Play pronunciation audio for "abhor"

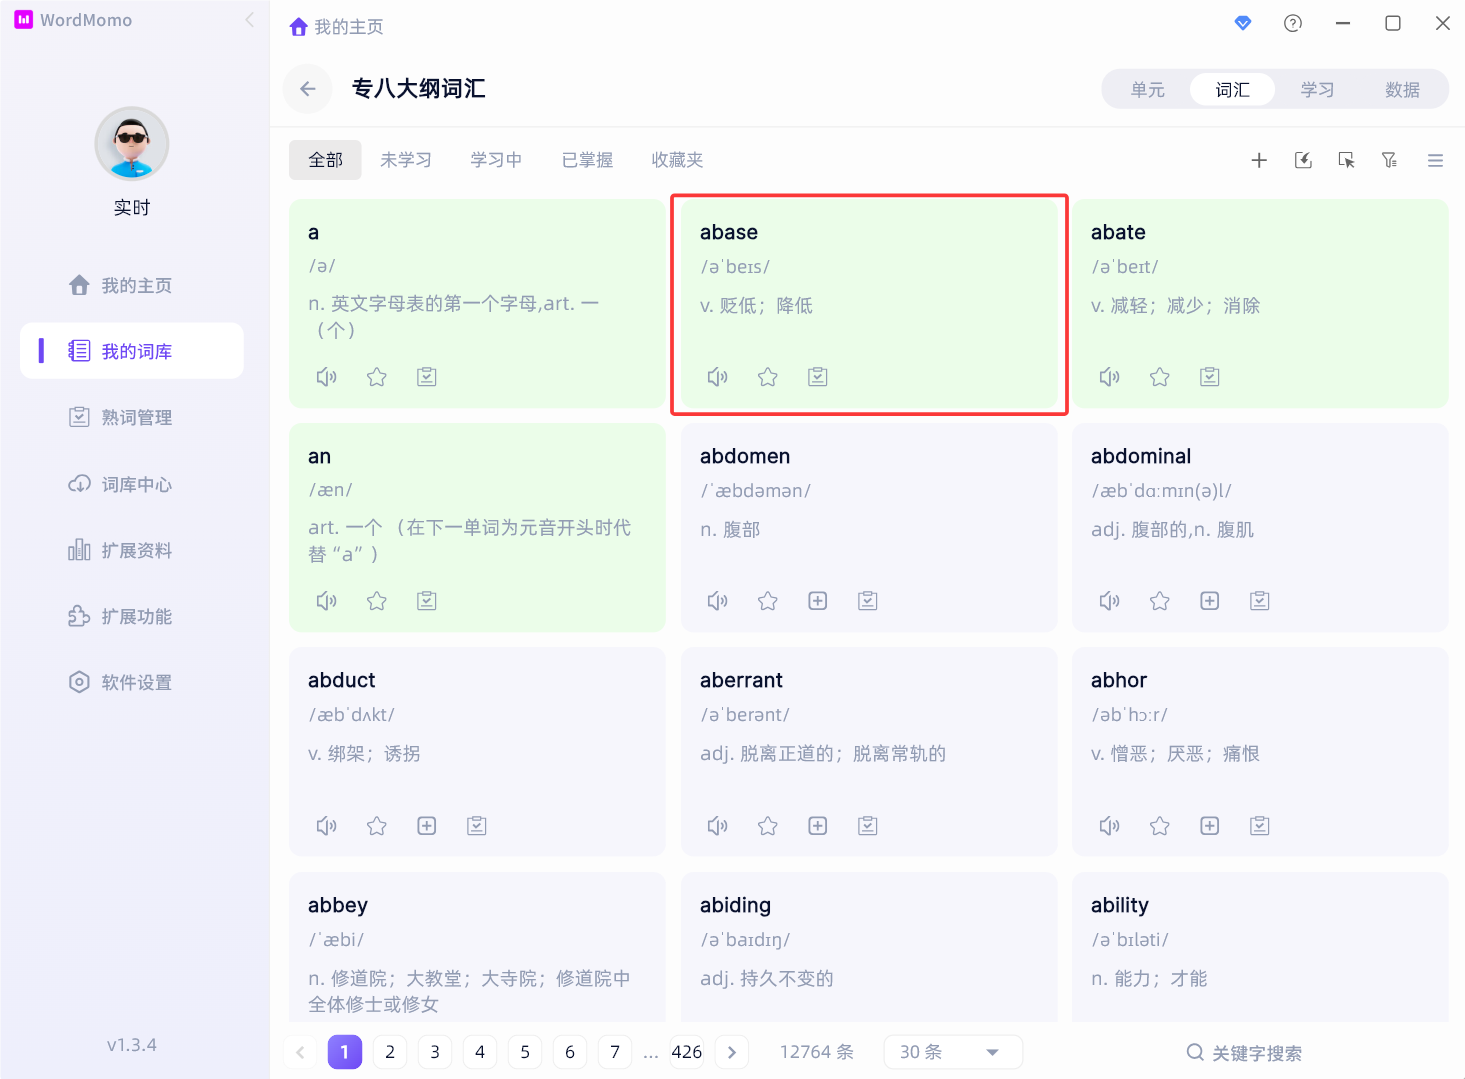(1109, 826)
